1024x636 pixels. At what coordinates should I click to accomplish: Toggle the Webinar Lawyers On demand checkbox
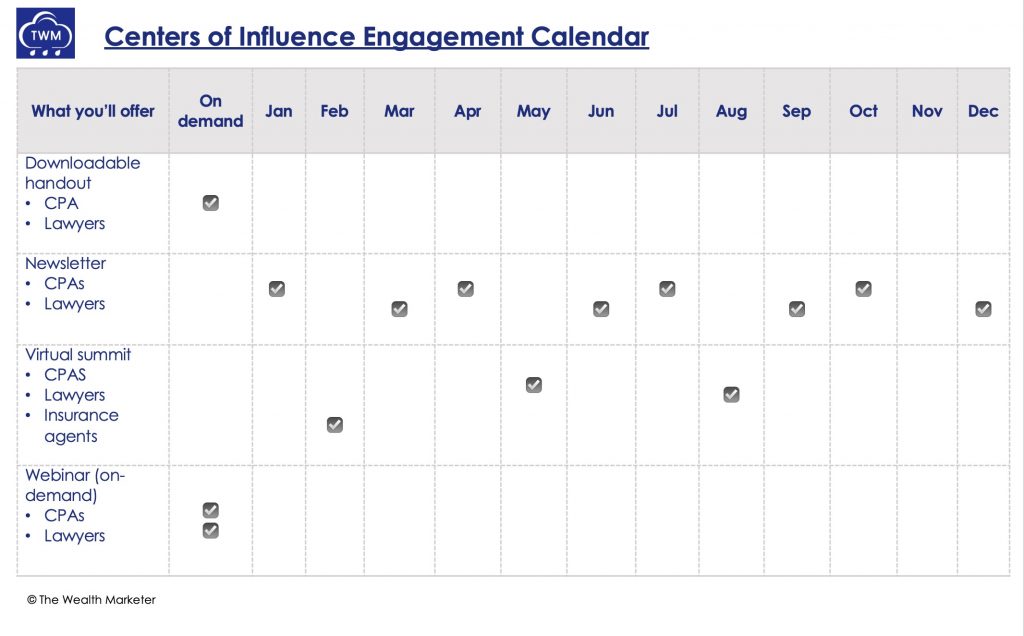click(x=210, y=530)
